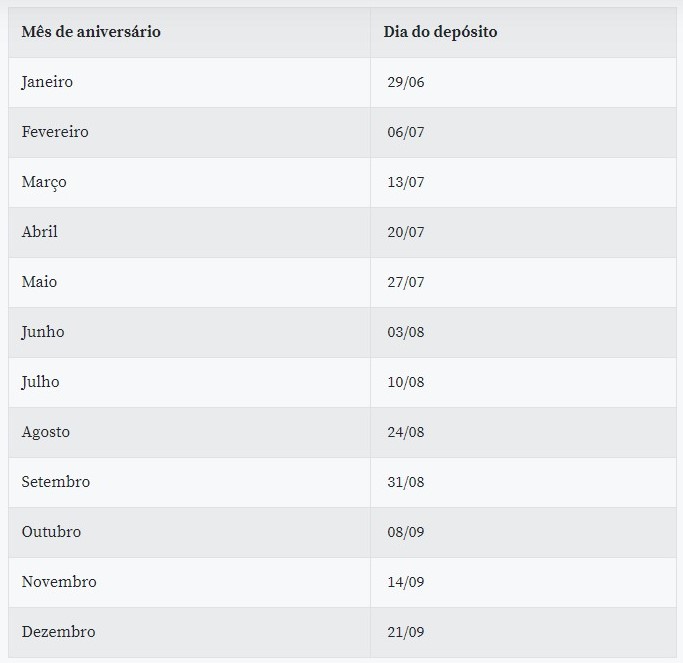Click on the Abril cell

[40, 232]
